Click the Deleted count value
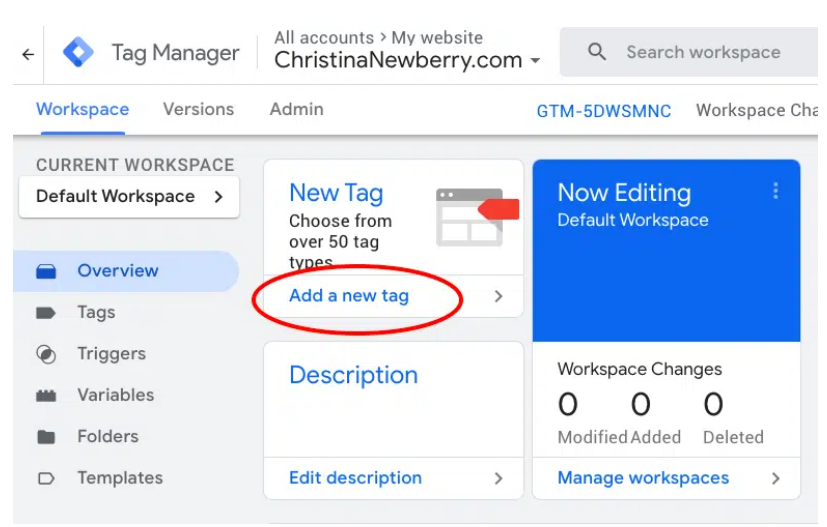The height and width of the screenshot is (527, 827). [x=713, y=405]
